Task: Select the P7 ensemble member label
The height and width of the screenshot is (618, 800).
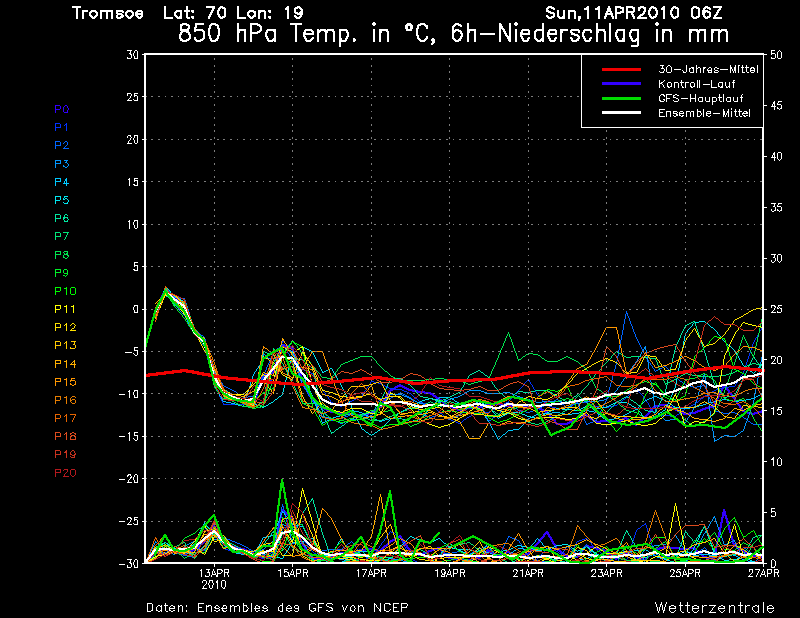Action: point(62,236)
